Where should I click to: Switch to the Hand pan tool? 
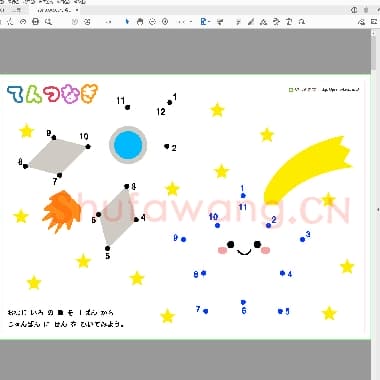coord(140,22)
